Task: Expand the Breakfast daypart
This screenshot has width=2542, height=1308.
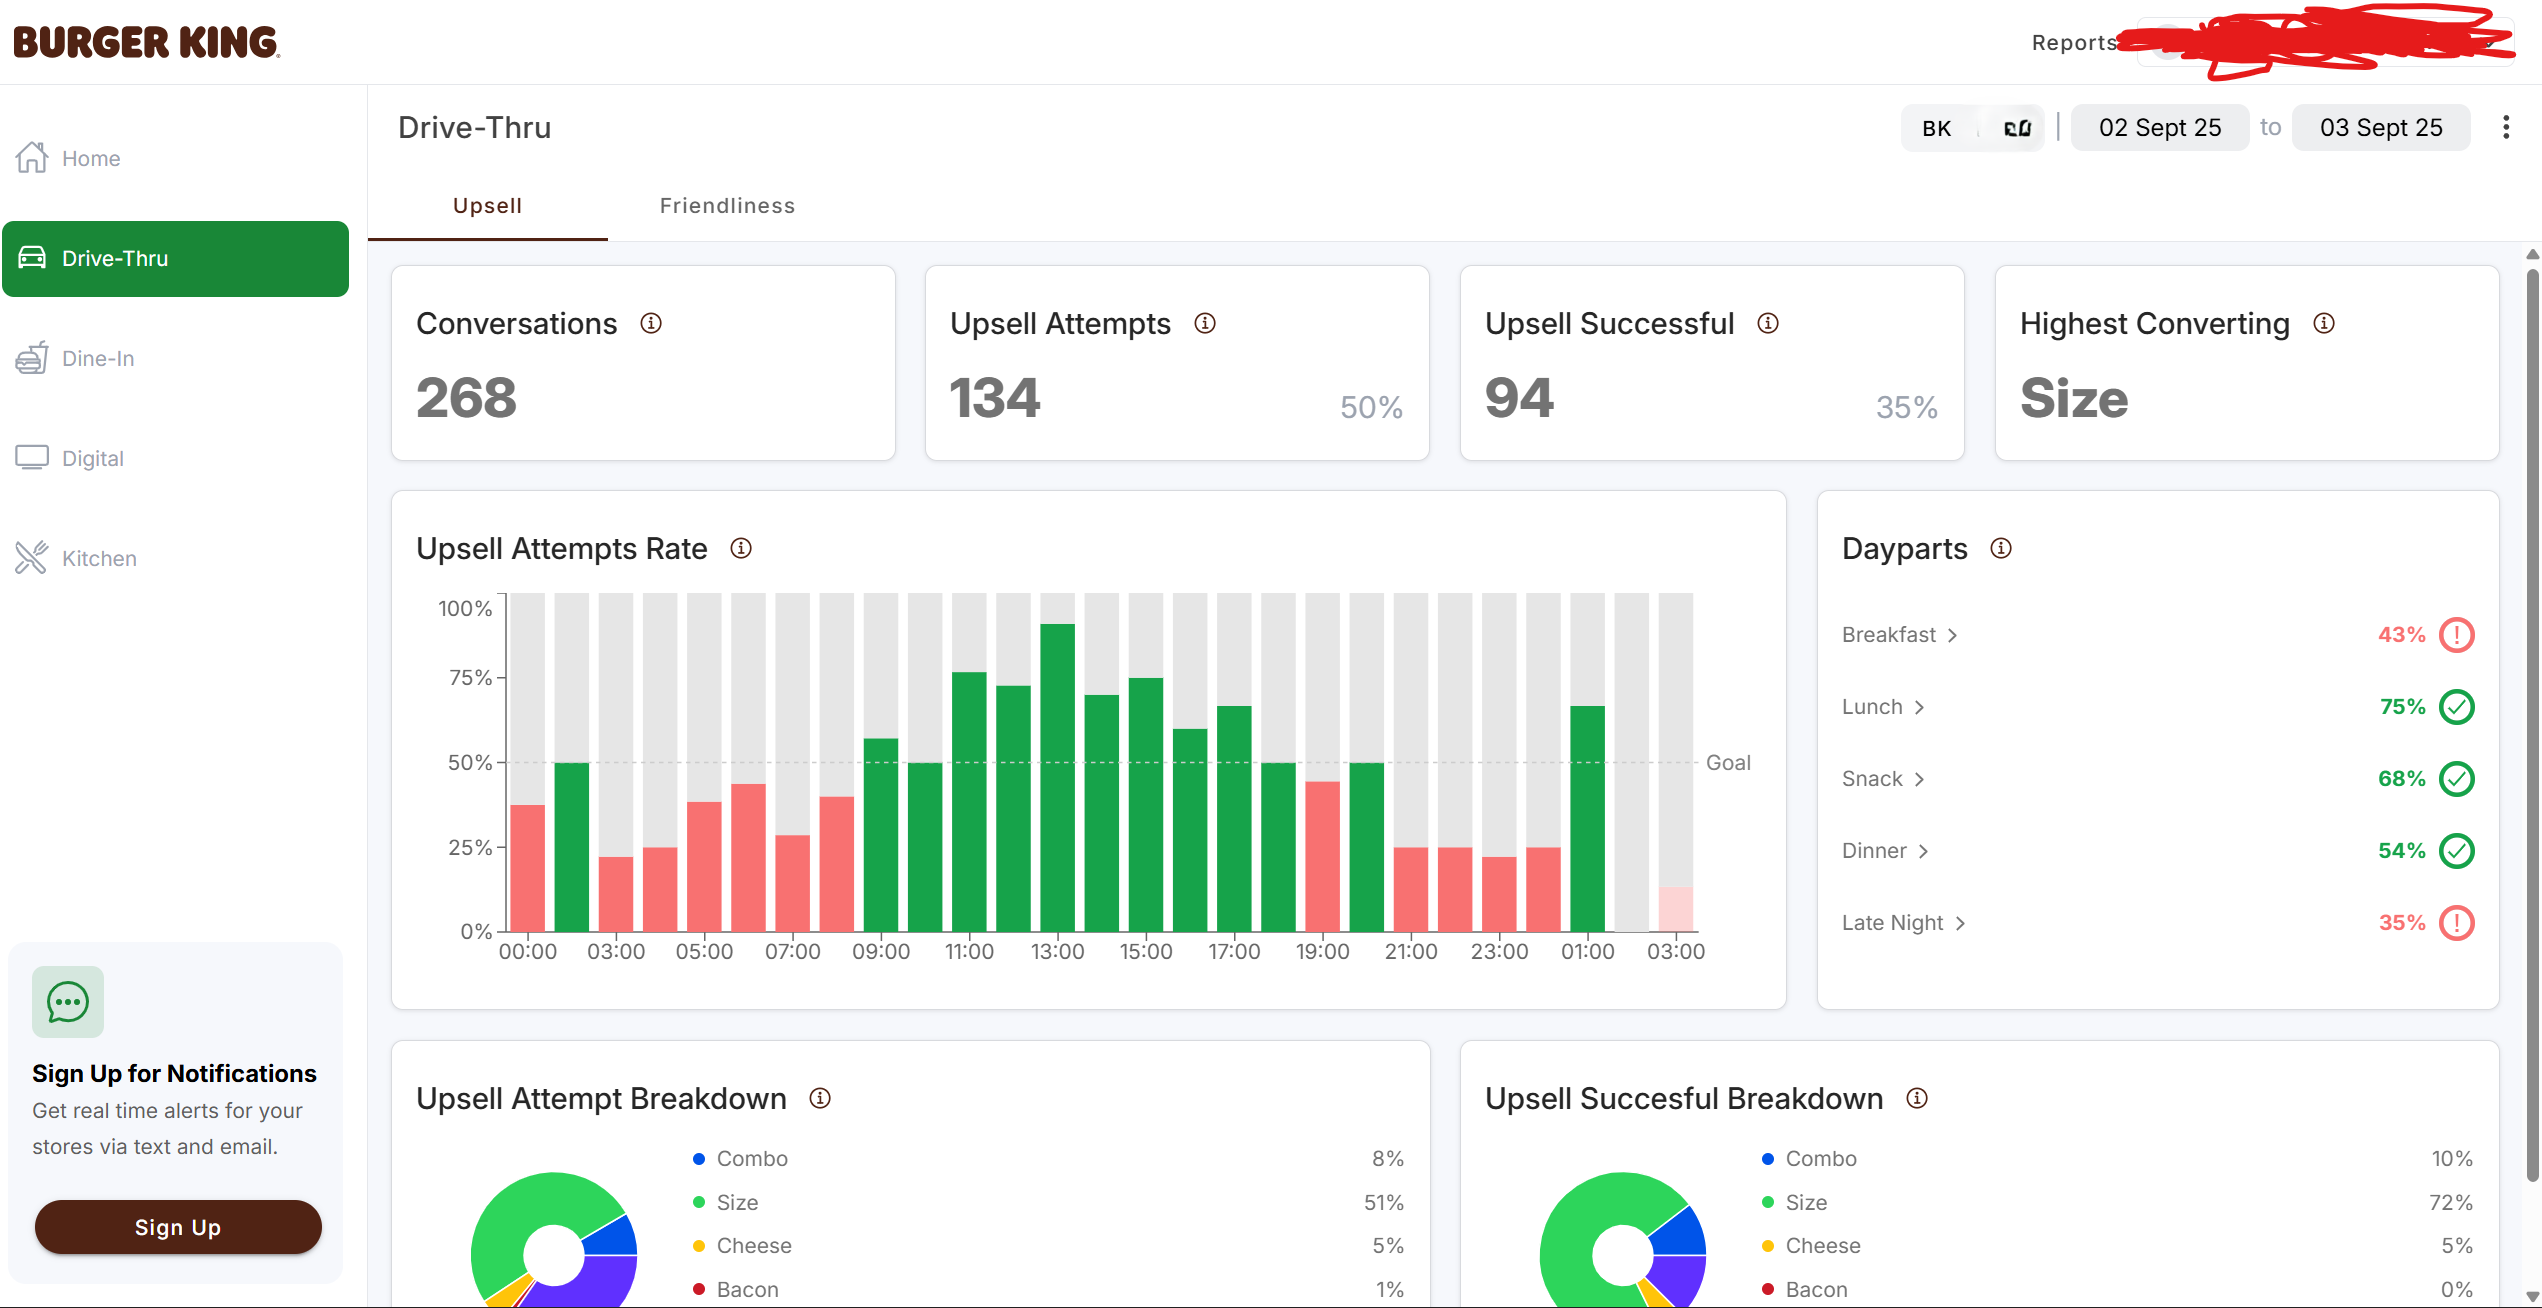Action: (1900, 635)
